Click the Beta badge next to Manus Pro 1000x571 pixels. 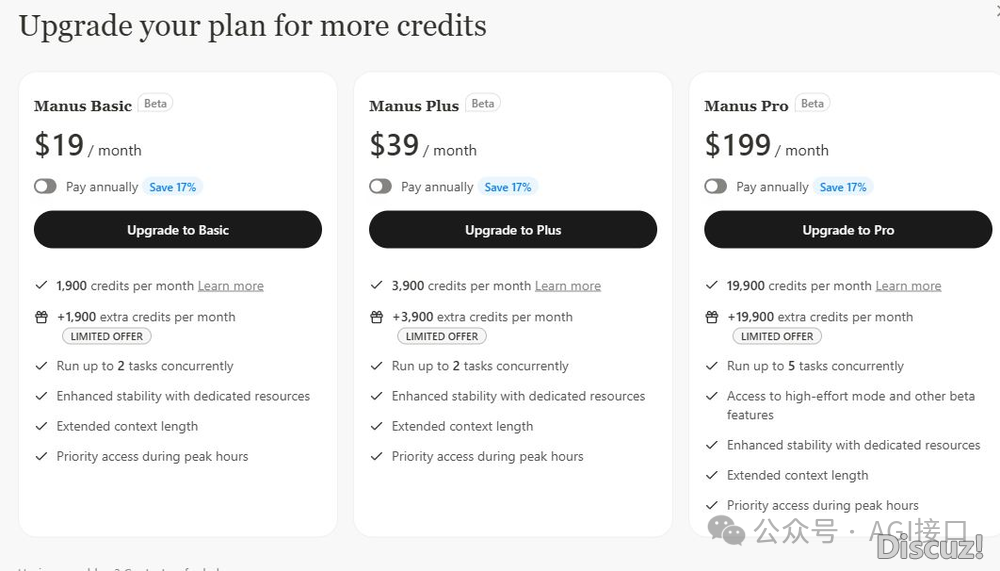point(813,103)
